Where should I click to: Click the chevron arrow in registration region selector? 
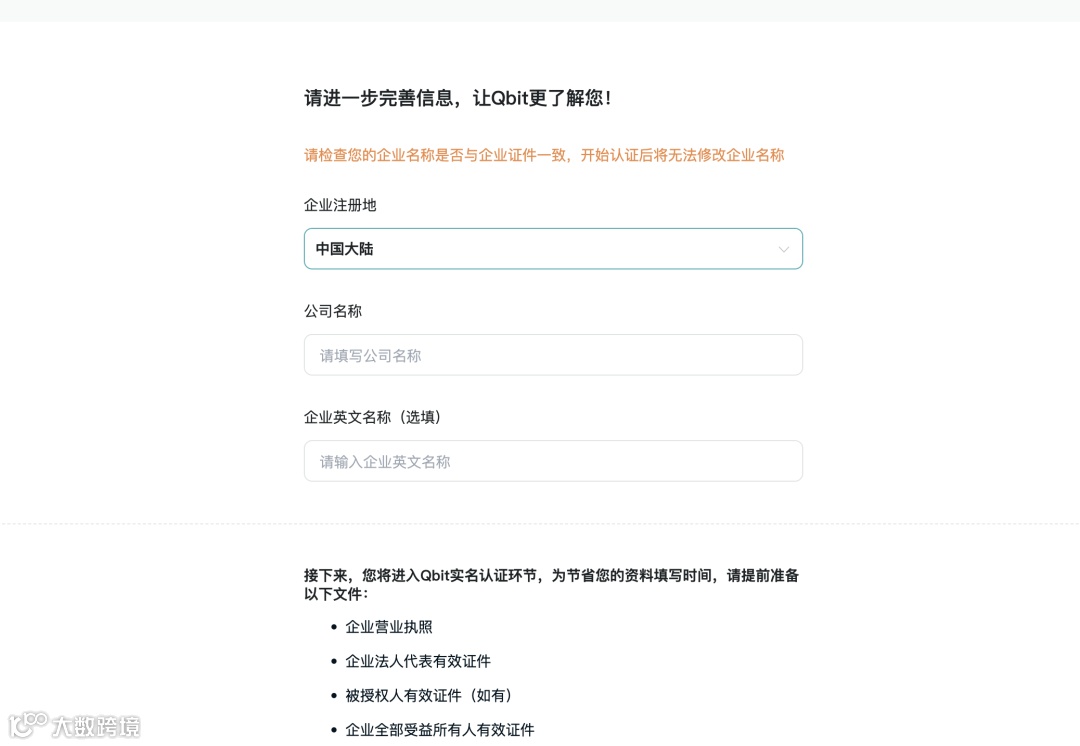pos(783,249)
